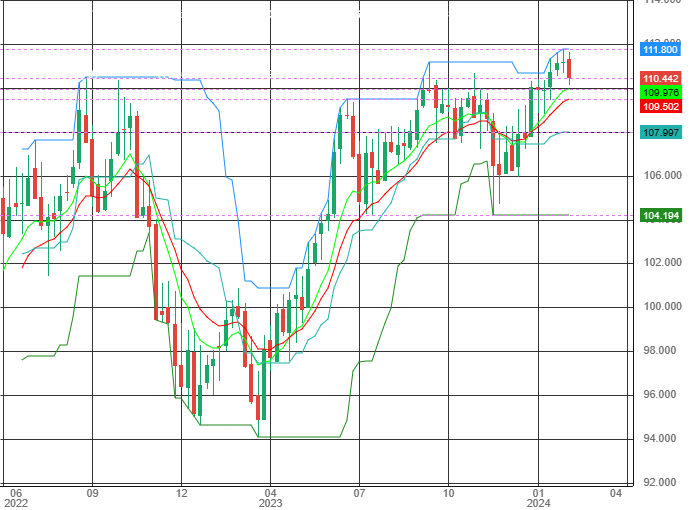Click the 12 month time axis label
The width and height of the screenshot is (690, 510).
[x=181, y=493]
